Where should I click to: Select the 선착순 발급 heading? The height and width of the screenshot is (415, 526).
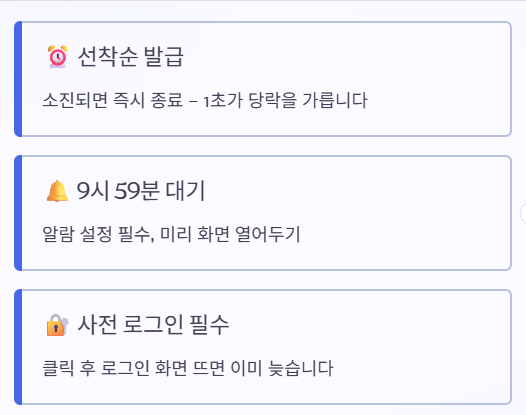pos(130,56)
